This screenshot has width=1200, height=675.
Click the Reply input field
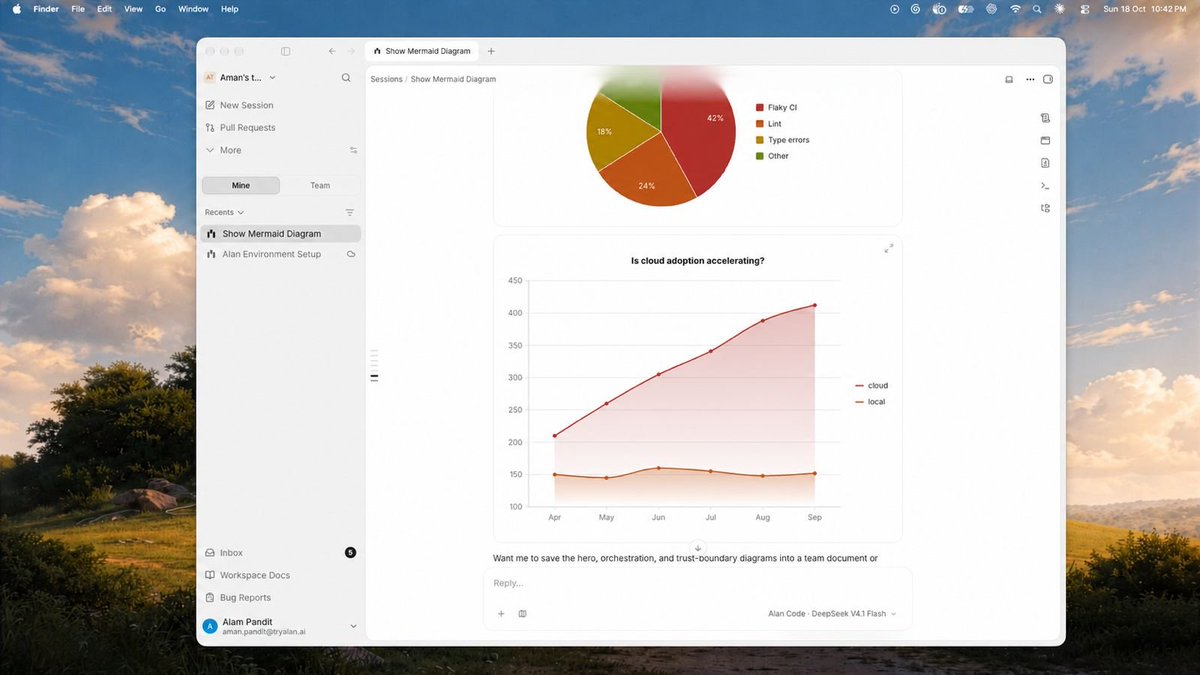[698, 584]
